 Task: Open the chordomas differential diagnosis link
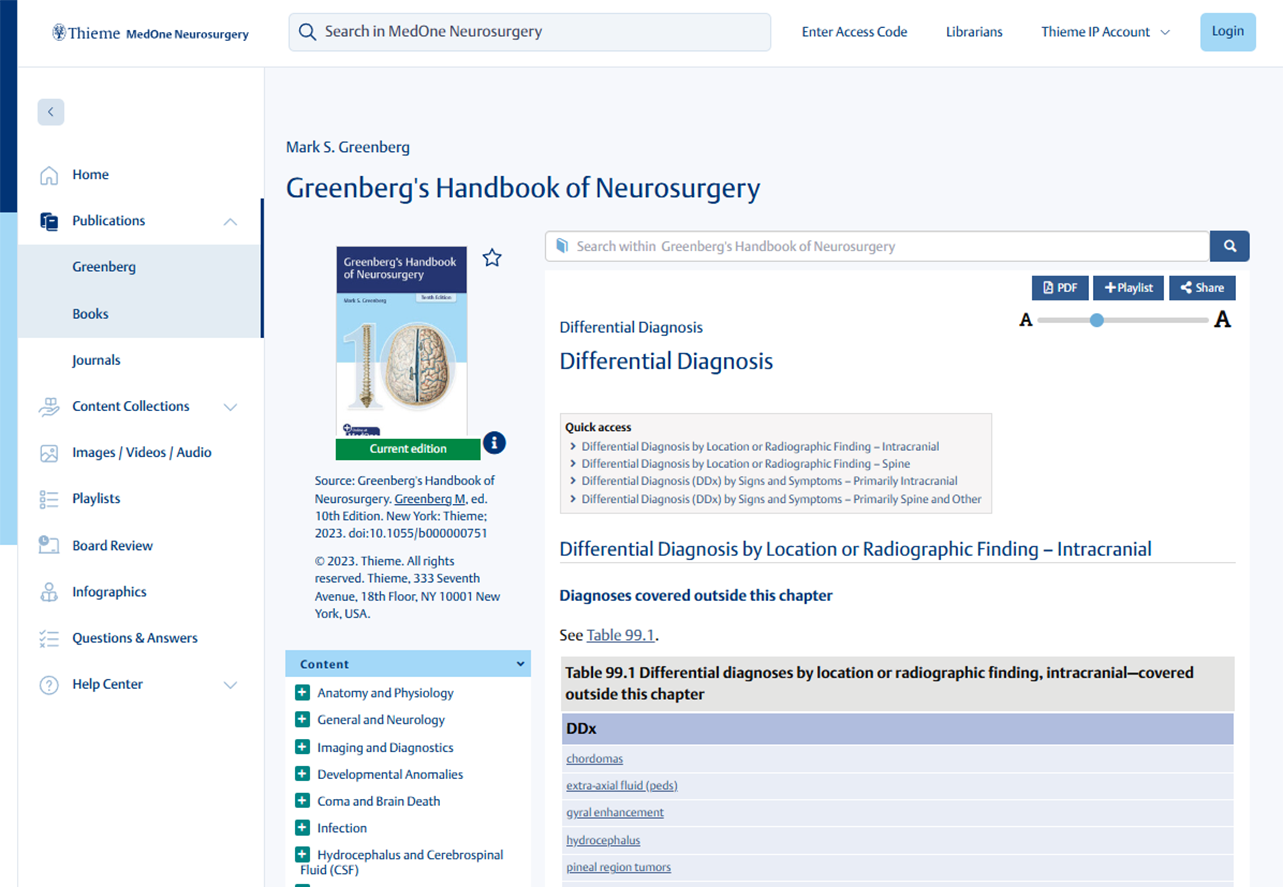point(594,758)
